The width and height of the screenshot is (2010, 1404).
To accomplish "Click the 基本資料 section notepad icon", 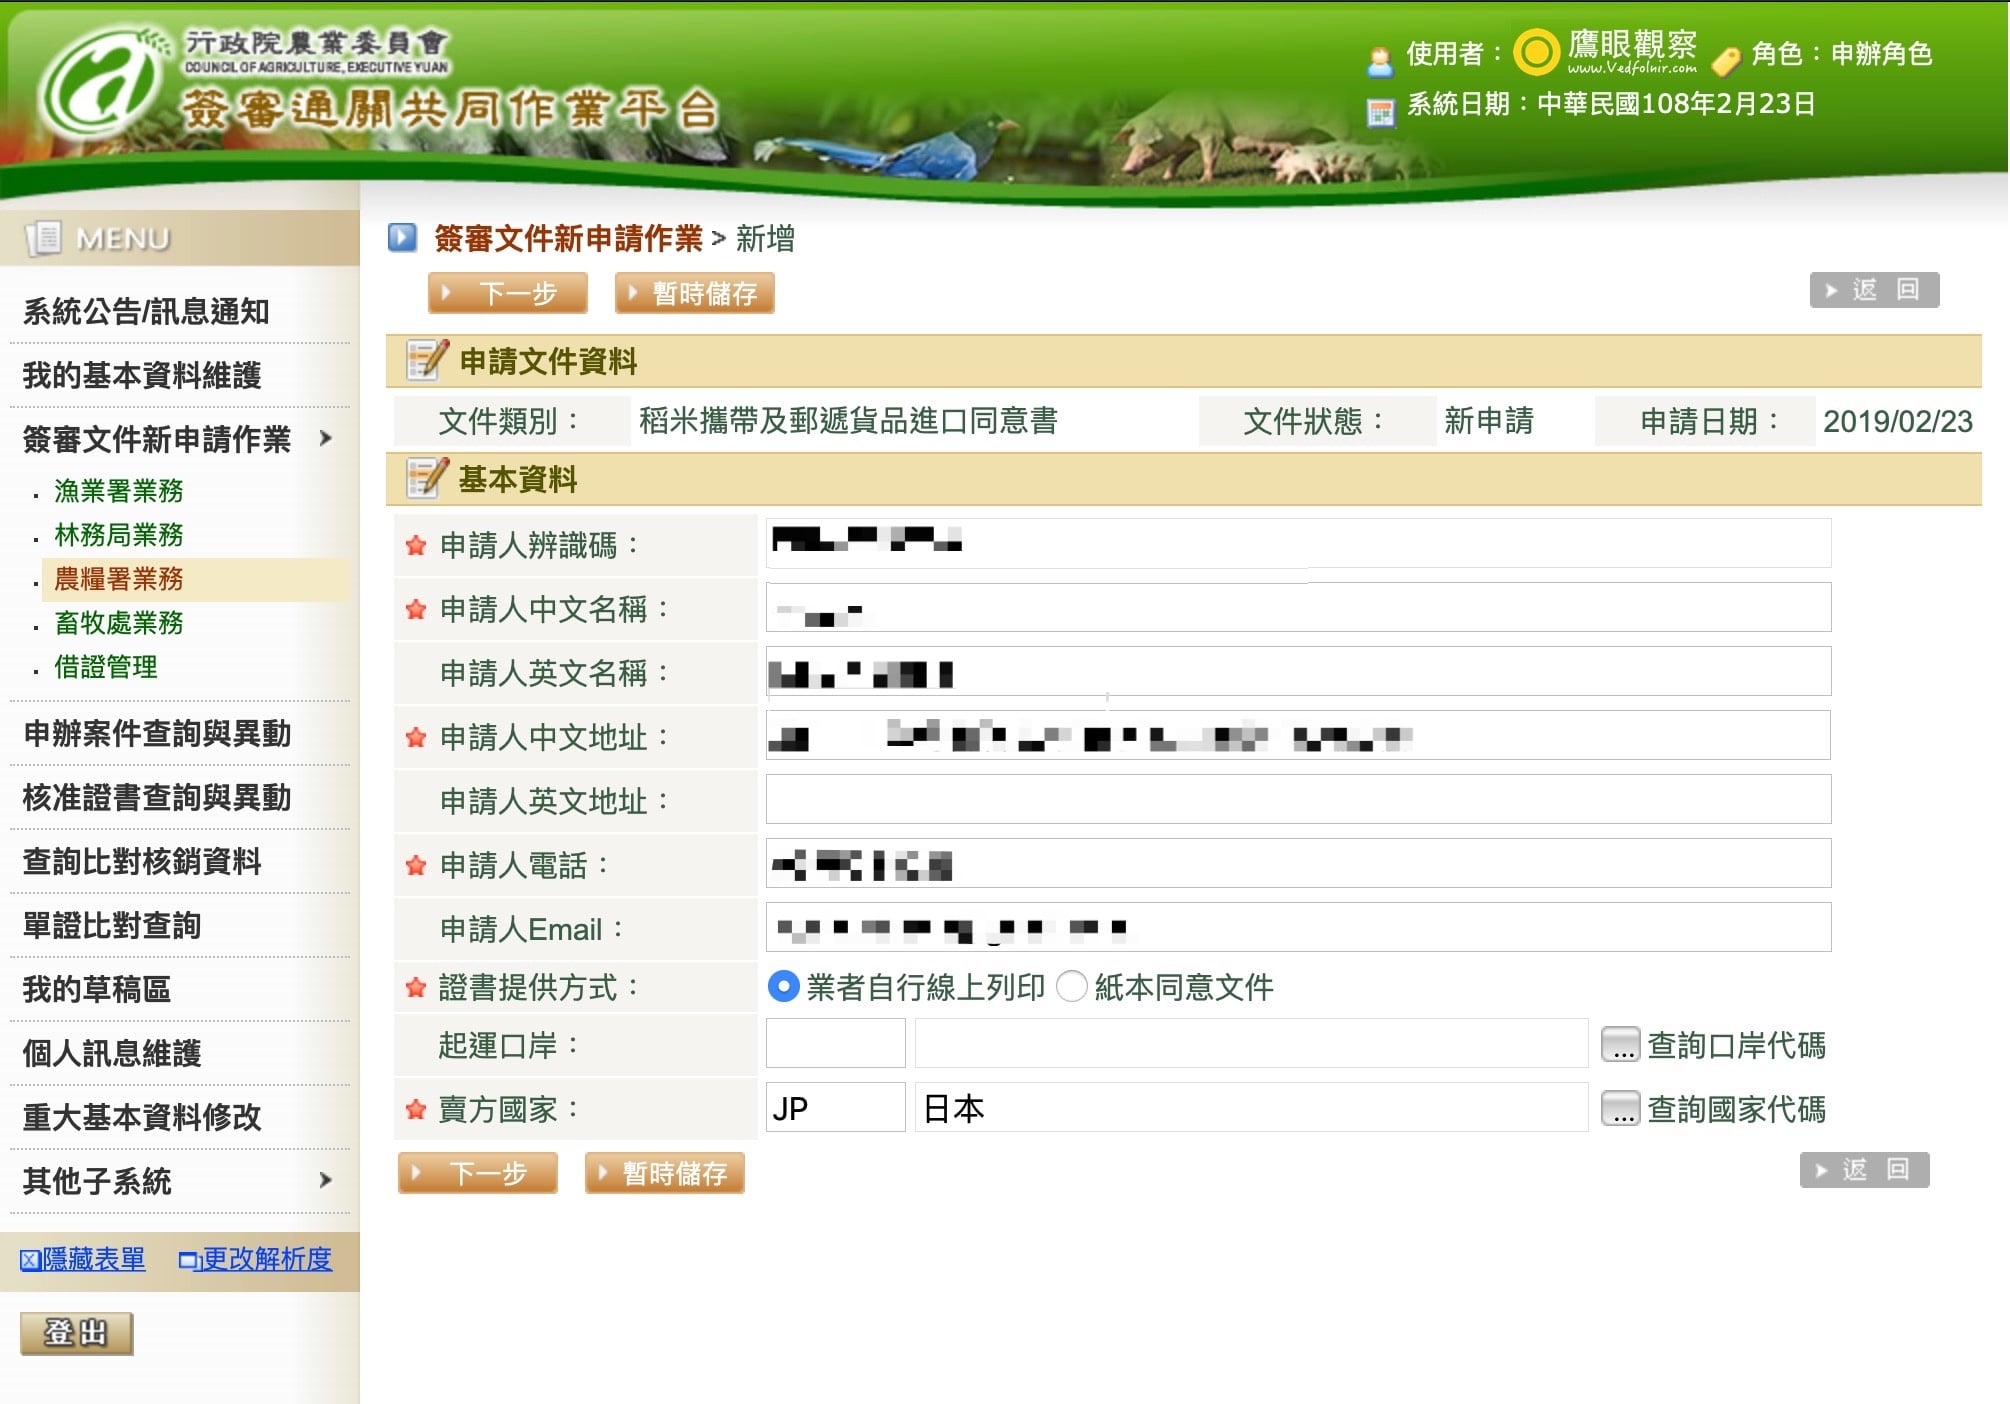I will 427,478.
